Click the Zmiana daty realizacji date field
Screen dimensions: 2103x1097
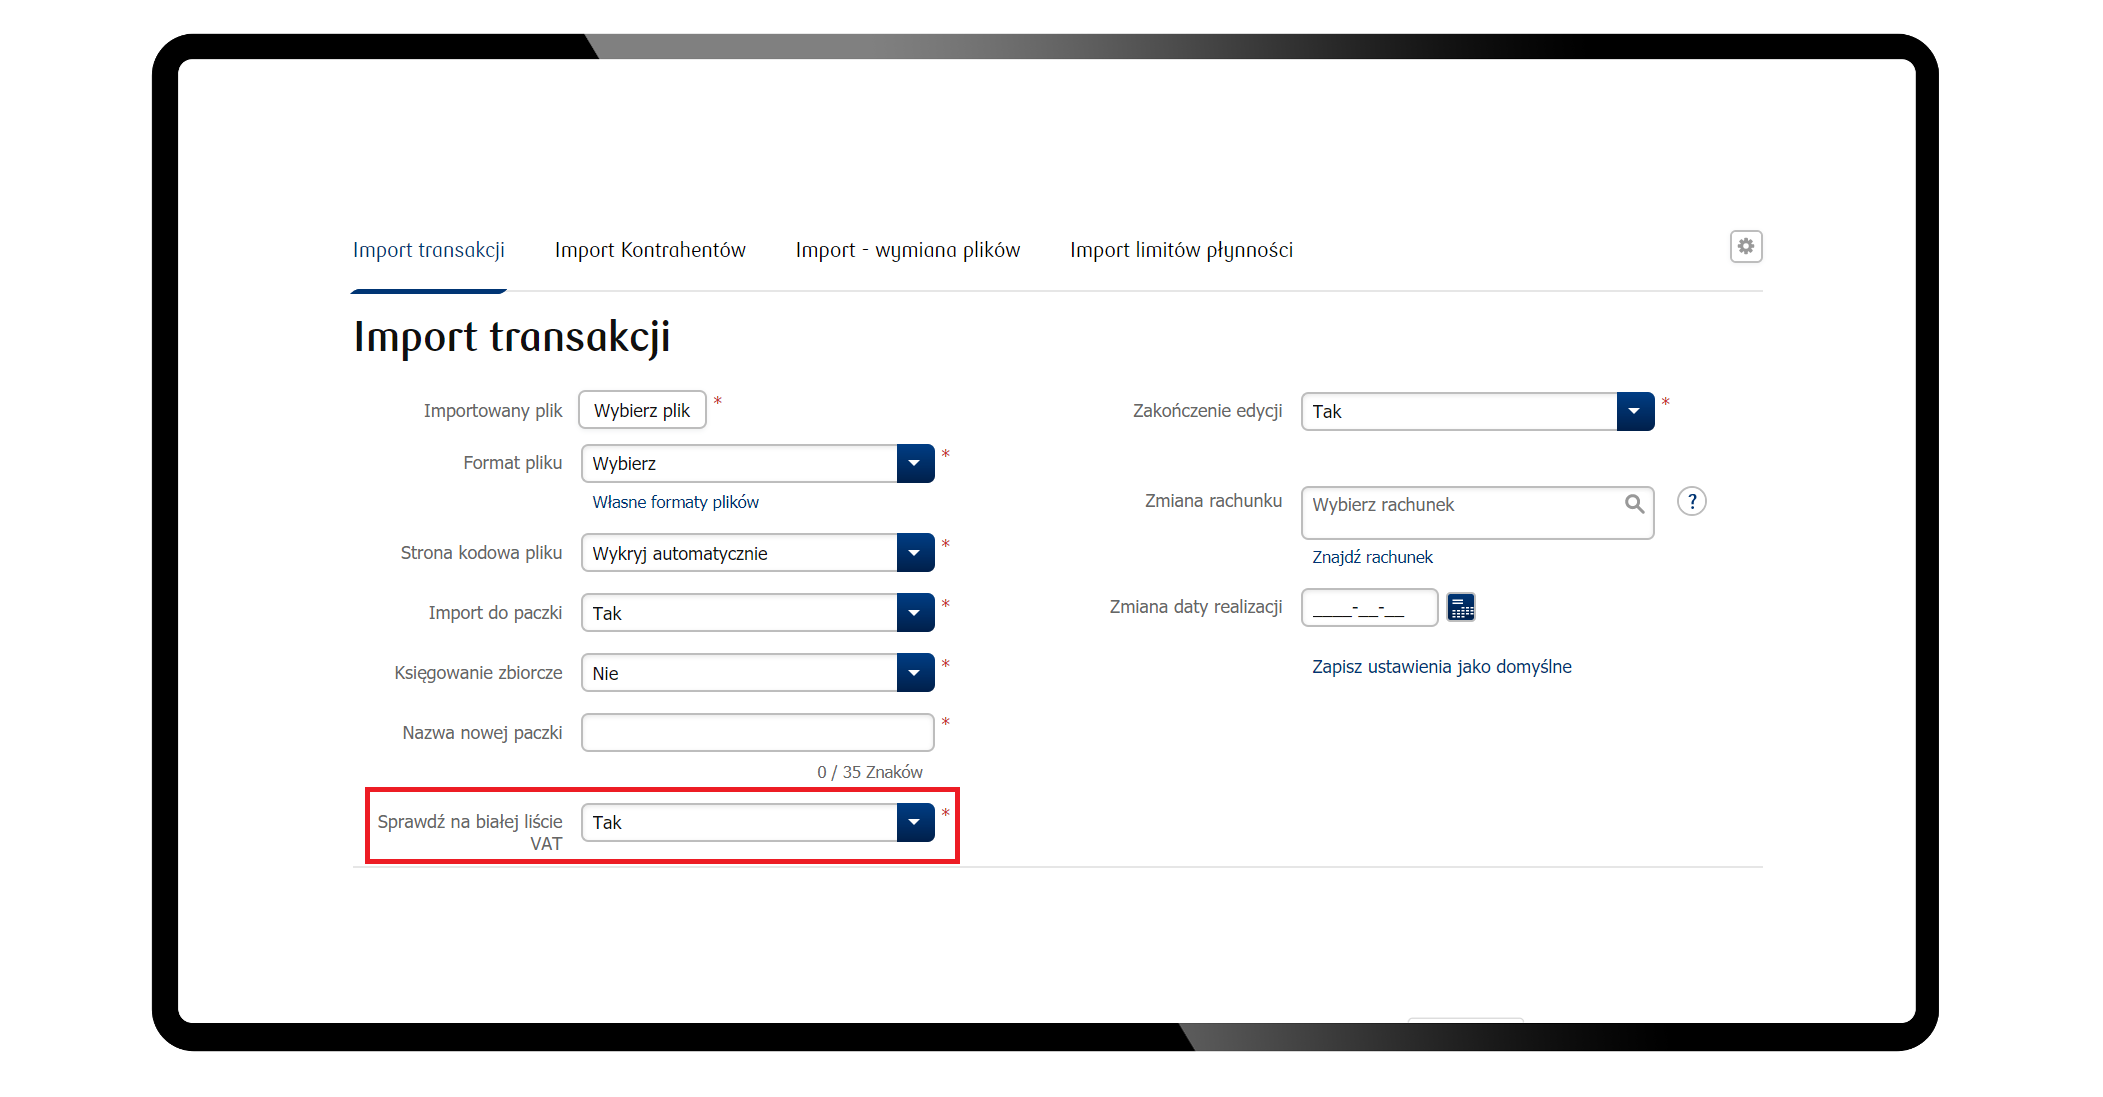(1368, 608)
